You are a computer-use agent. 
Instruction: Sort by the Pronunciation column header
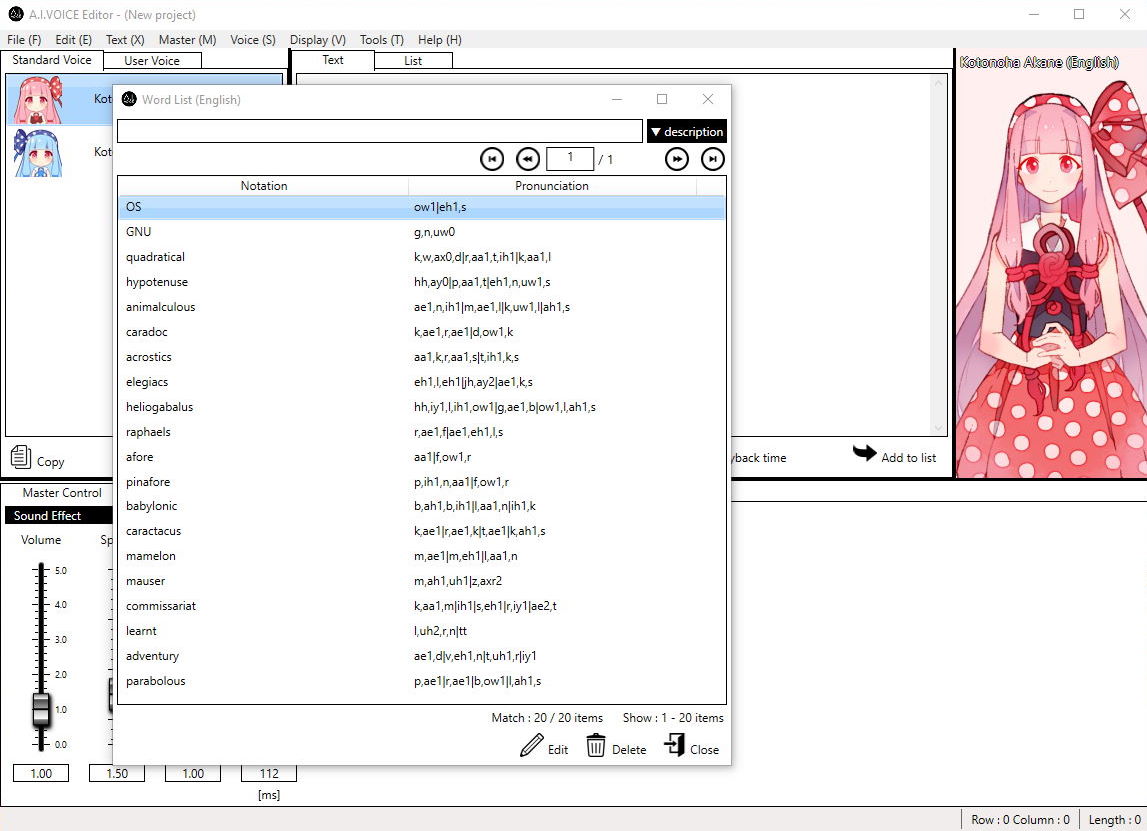(x=552, y=186)
